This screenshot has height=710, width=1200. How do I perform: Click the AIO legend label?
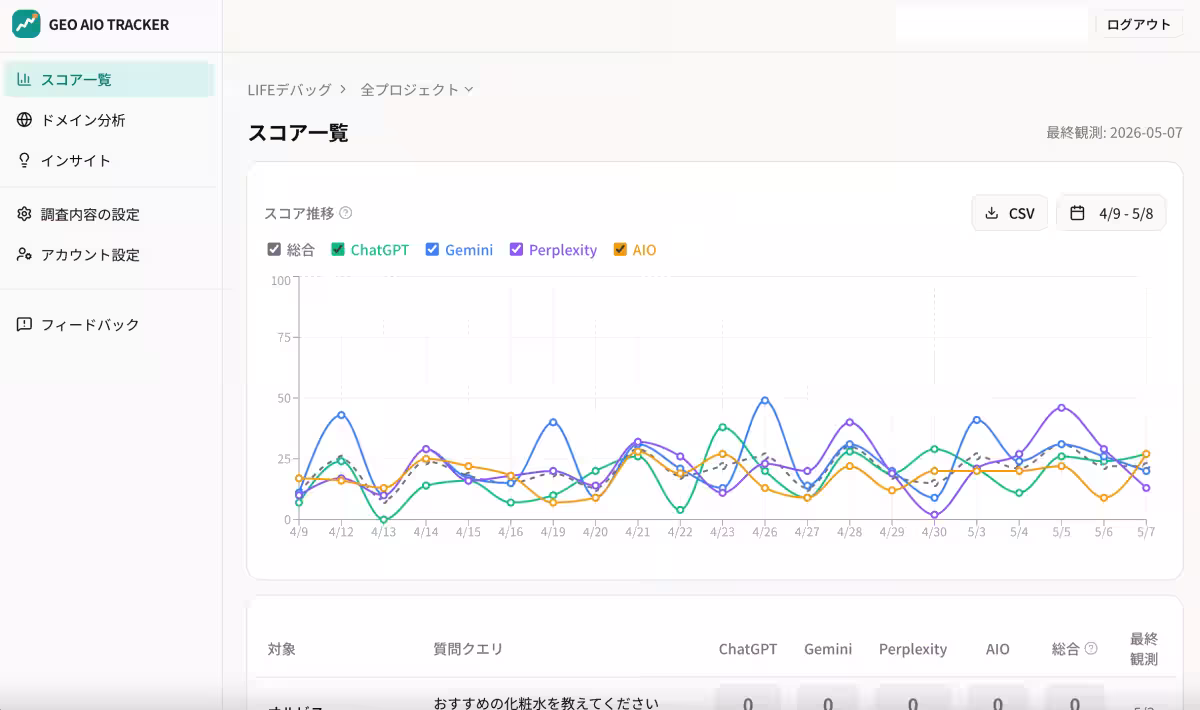point(645,250)
